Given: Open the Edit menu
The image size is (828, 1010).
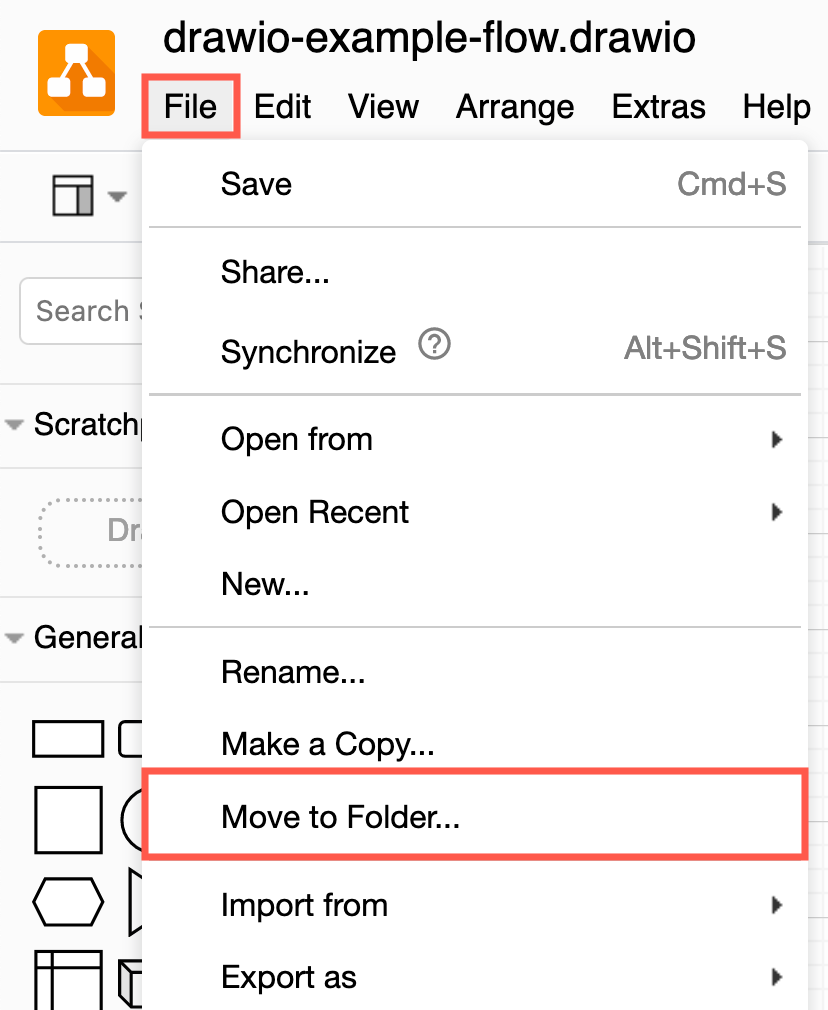Looking at the screenshot, I should tap(282, 106).
